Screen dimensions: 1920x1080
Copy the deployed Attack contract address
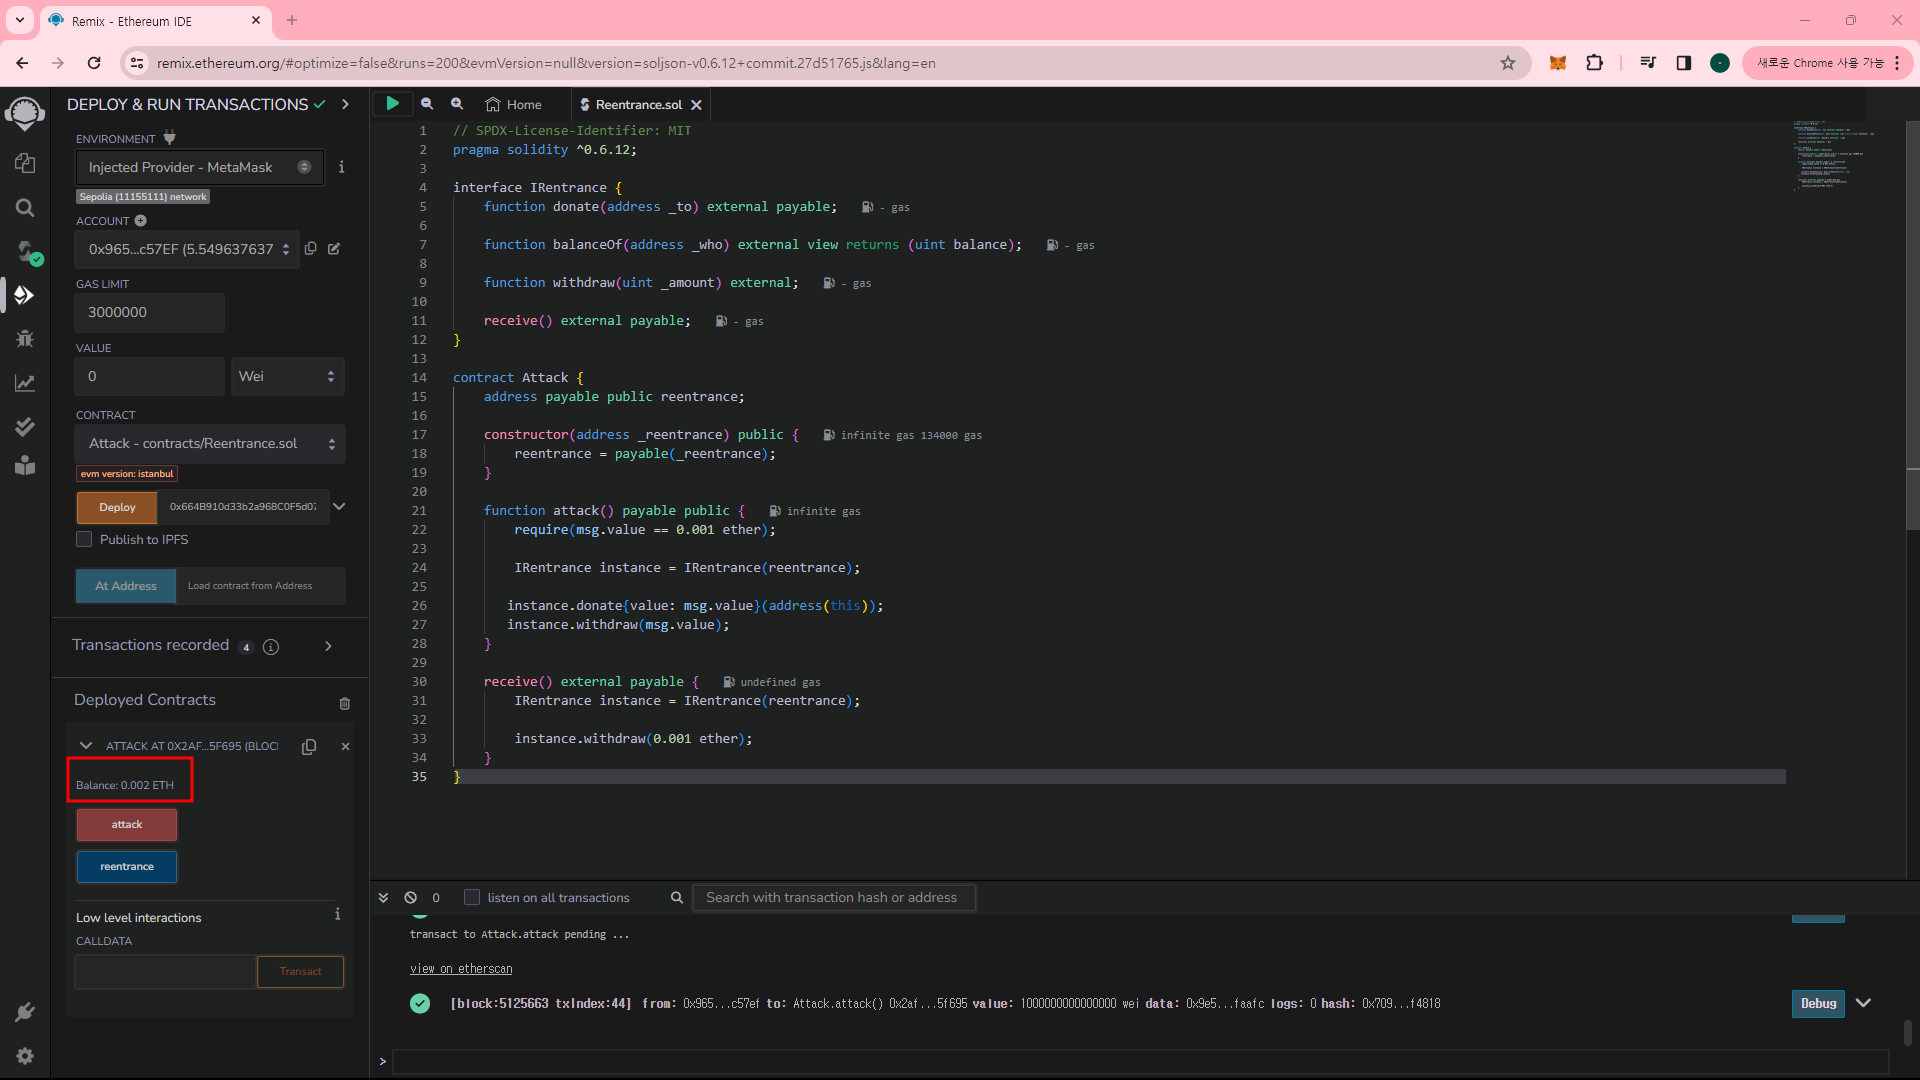pos(309,747)
